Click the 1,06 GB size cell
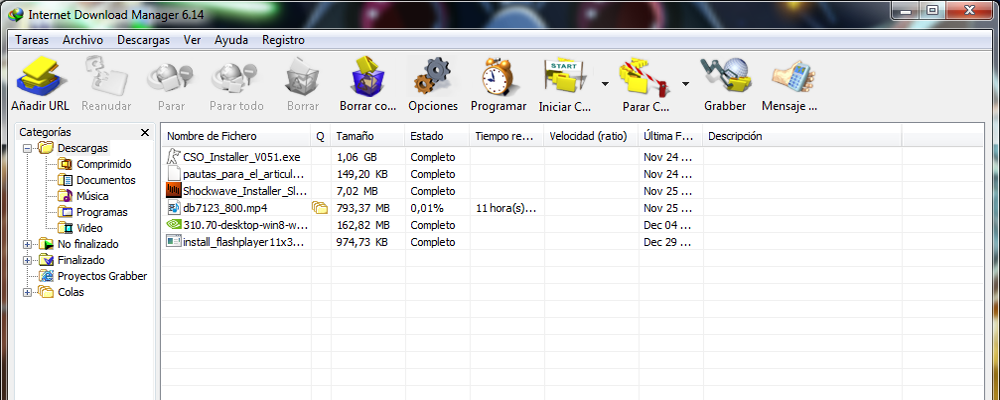 click(x=356, y=156)
